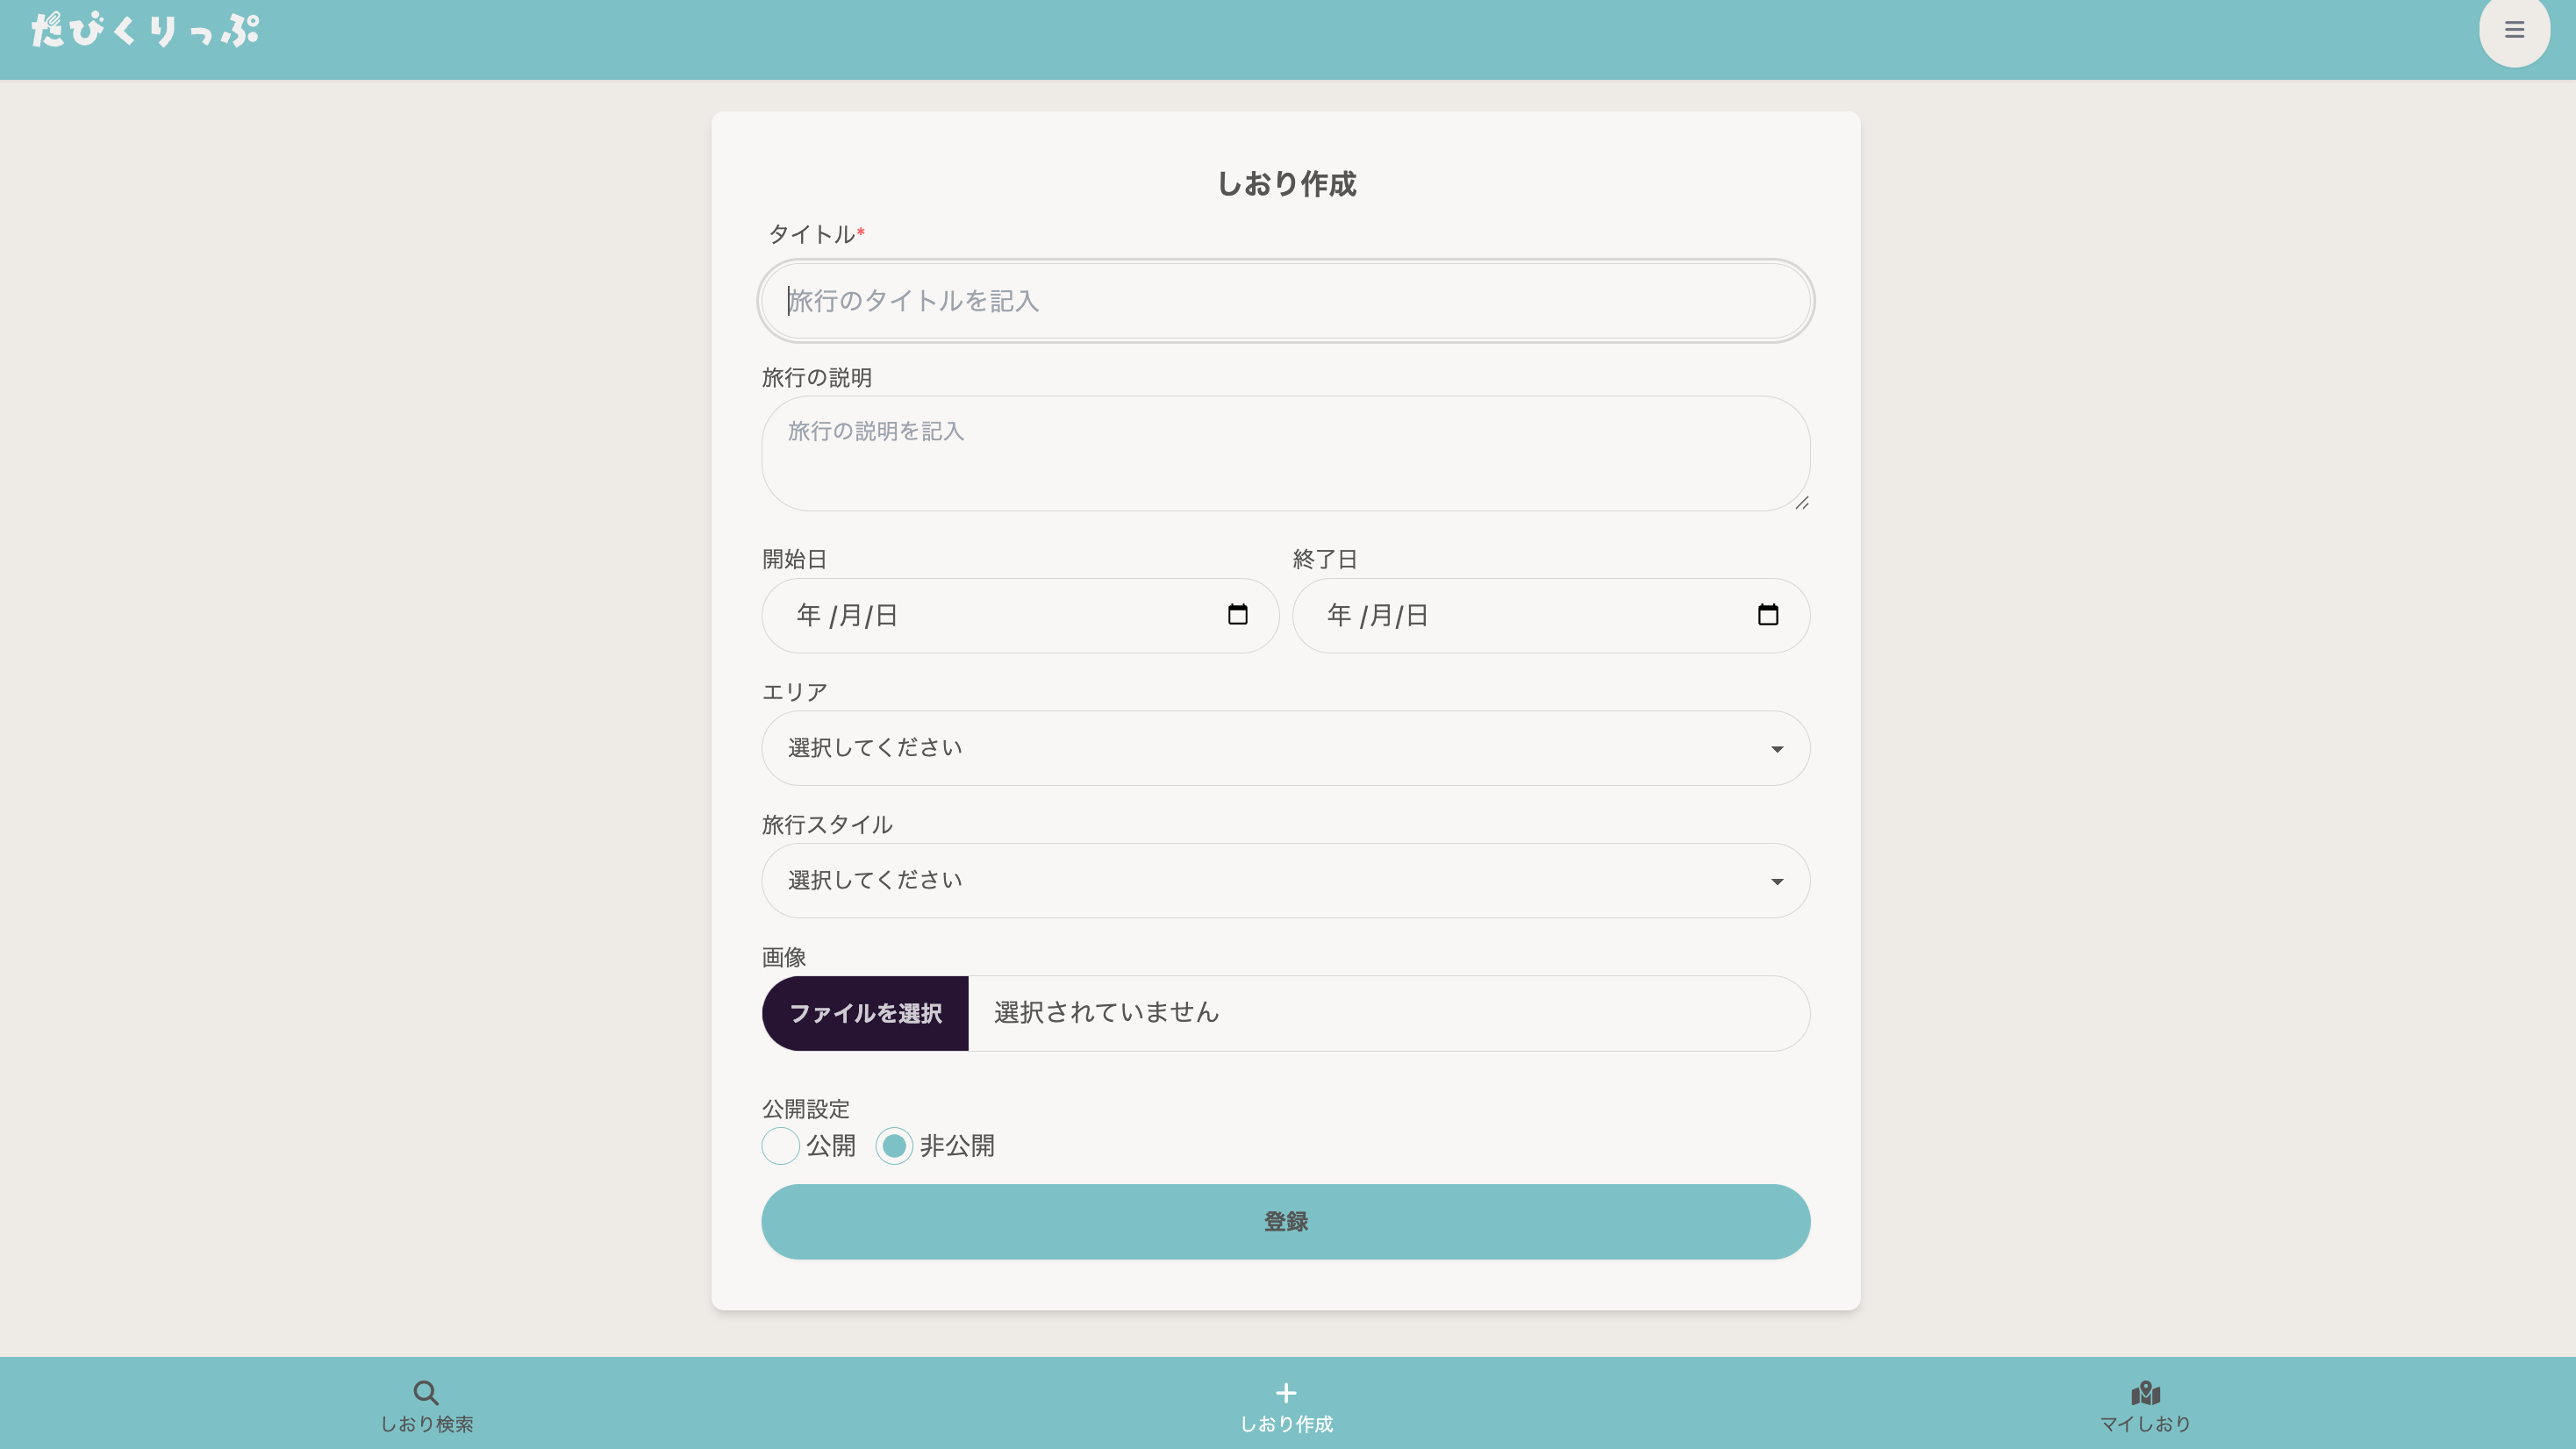The height and width of the screenshot is (1449, 2576).
Task: Go to the しおり検索 tab label
Action: 426,1423
